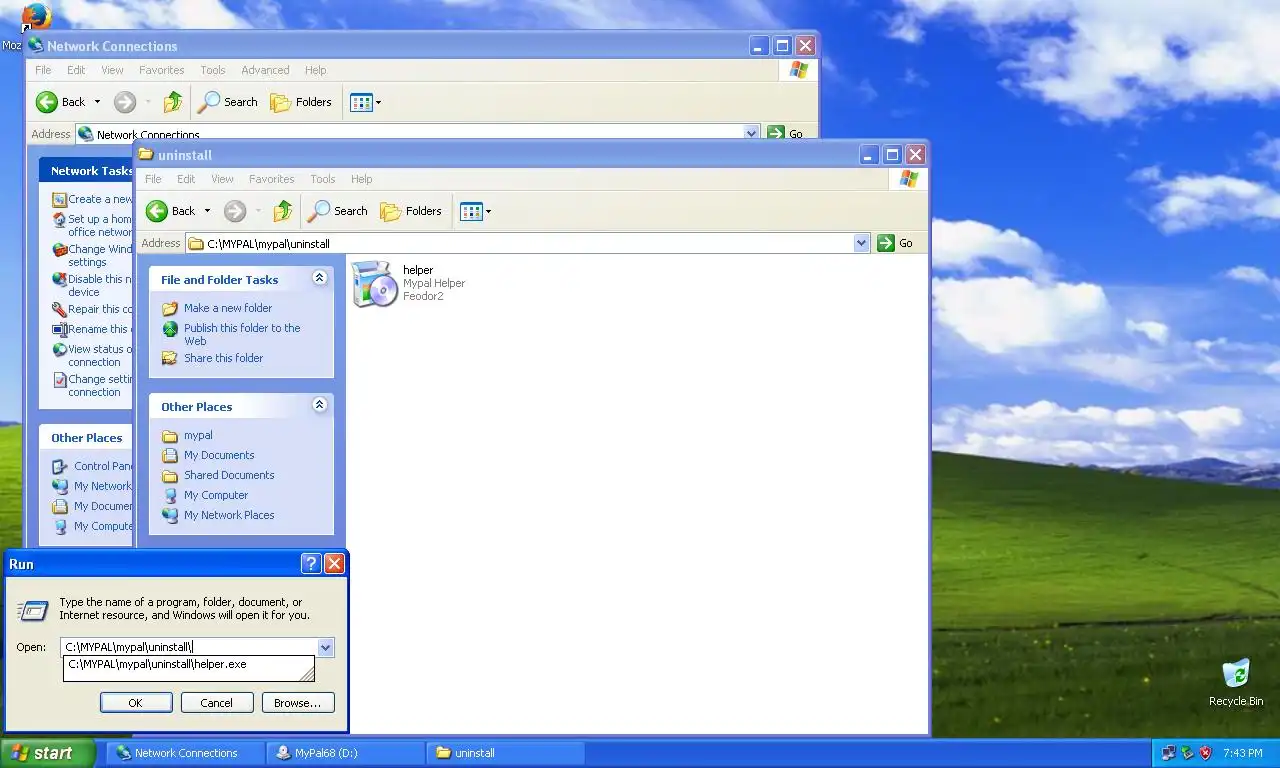
Task: Click OK in Run dialog
Action: (x=136, y=703)
